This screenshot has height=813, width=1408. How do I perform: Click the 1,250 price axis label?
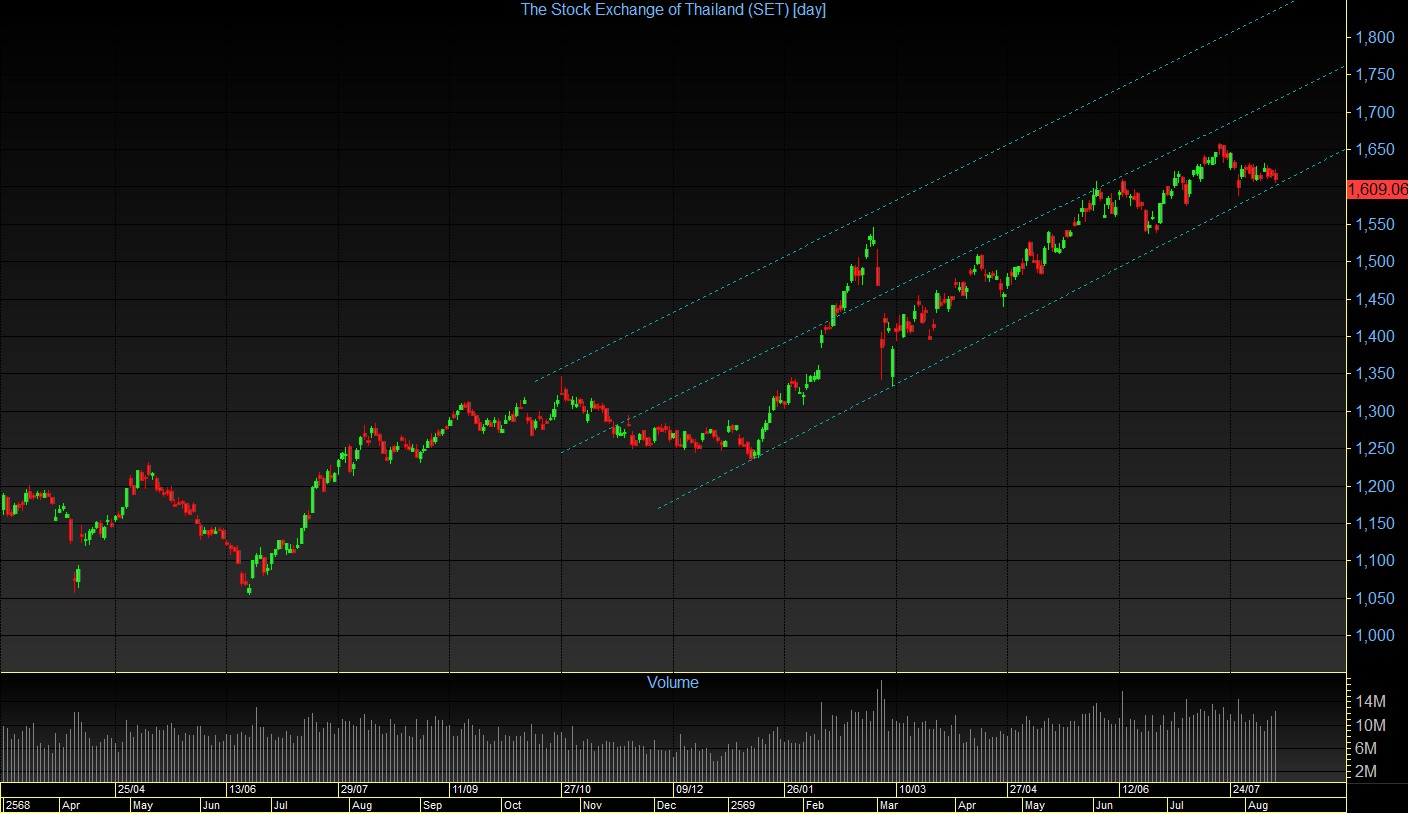click(1375, 448)
